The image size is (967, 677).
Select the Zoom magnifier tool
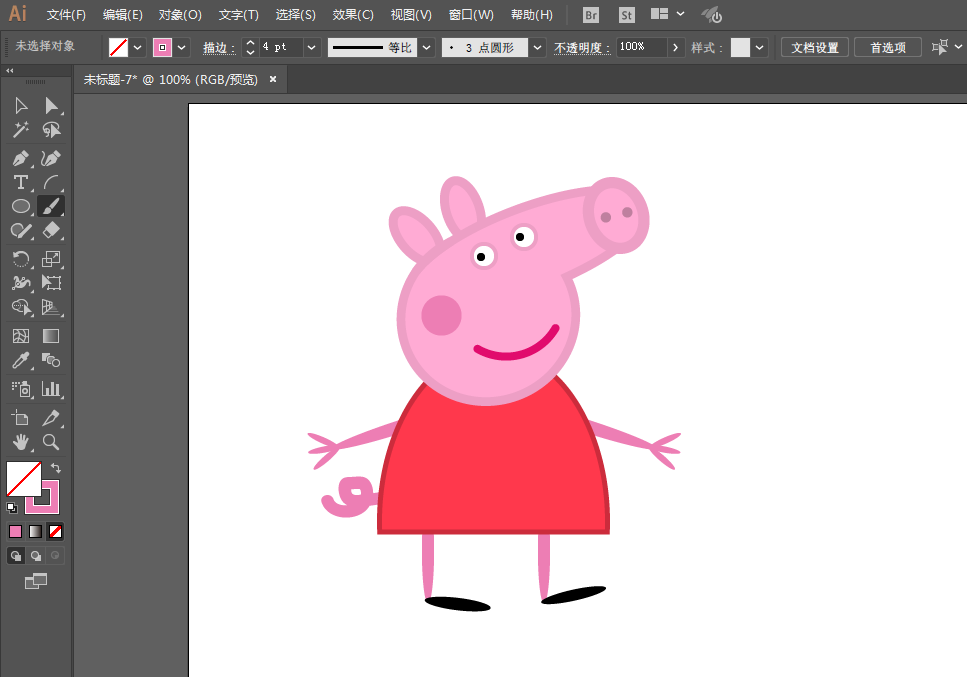(x=51, y=442)
